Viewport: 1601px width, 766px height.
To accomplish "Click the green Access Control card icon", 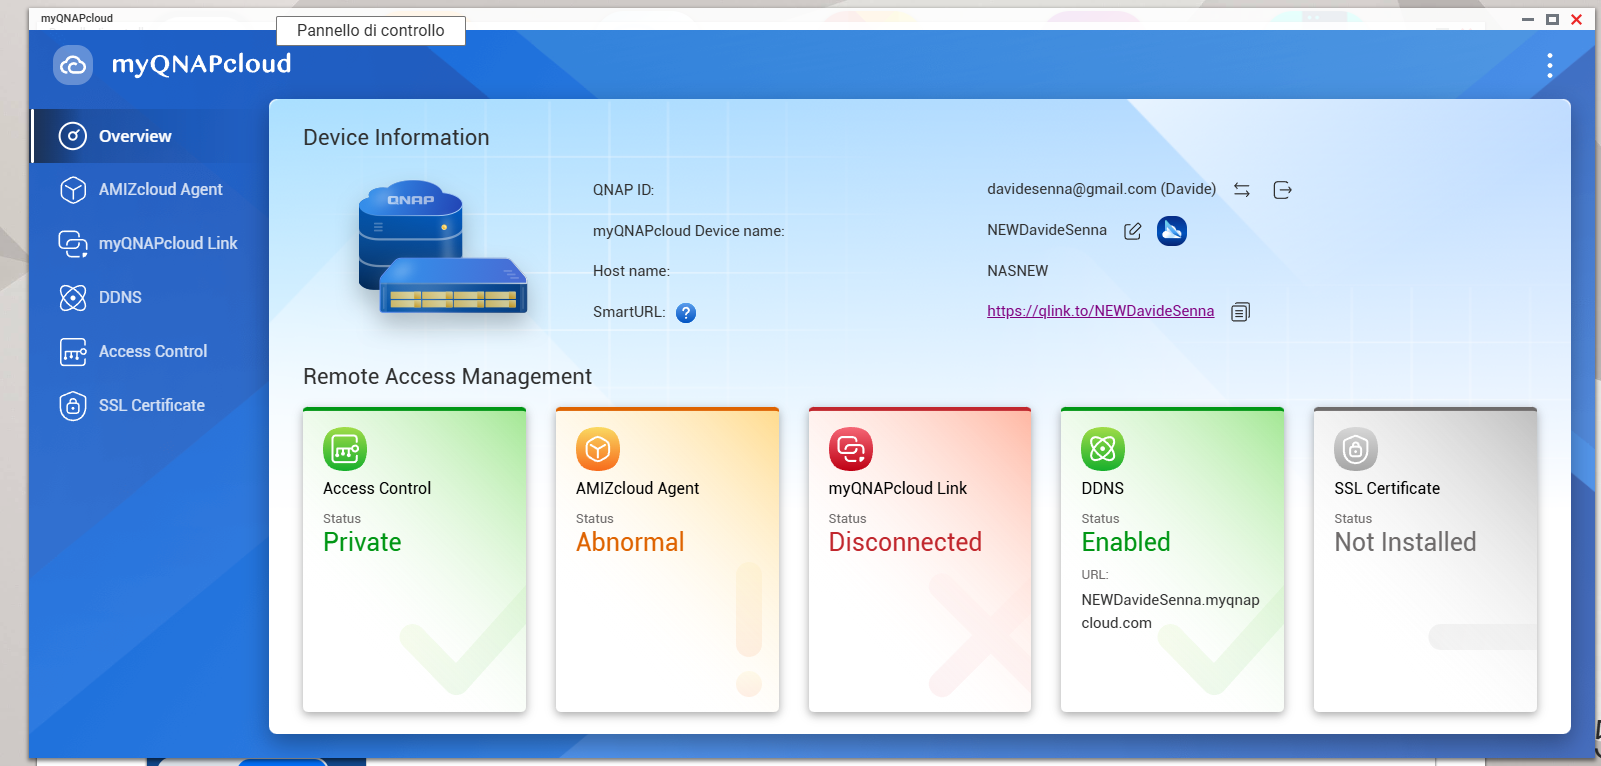I will pyautogui.click(x=345, y=450).
